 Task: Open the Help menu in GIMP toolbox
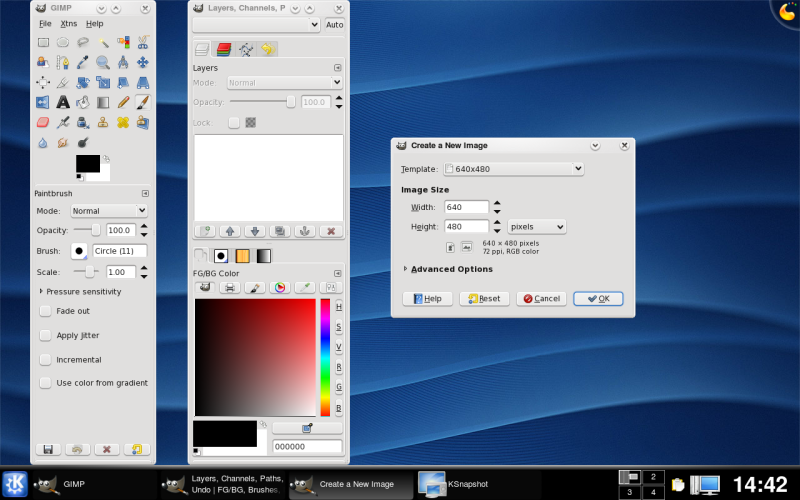point(94,23)
